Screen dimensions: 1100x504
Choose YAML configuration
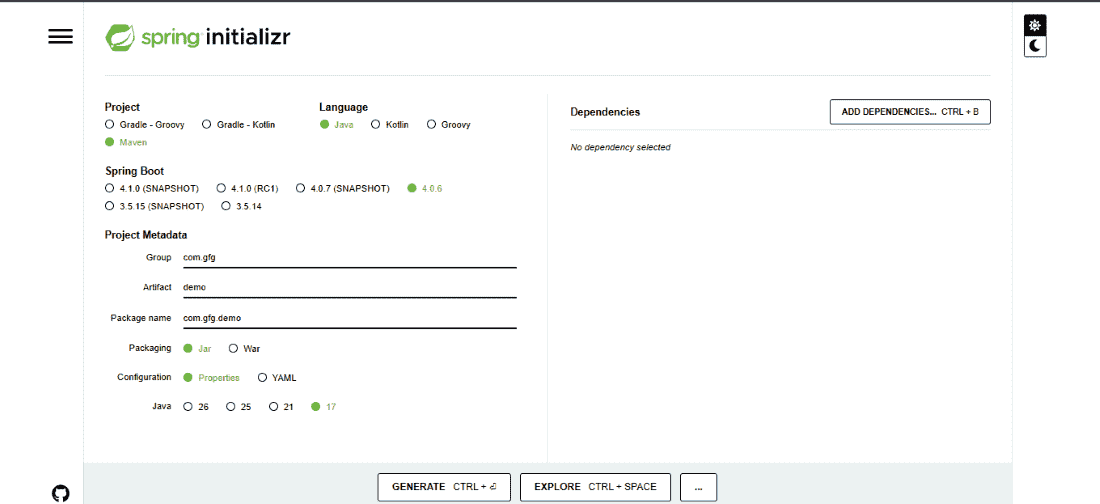[277, 378]
